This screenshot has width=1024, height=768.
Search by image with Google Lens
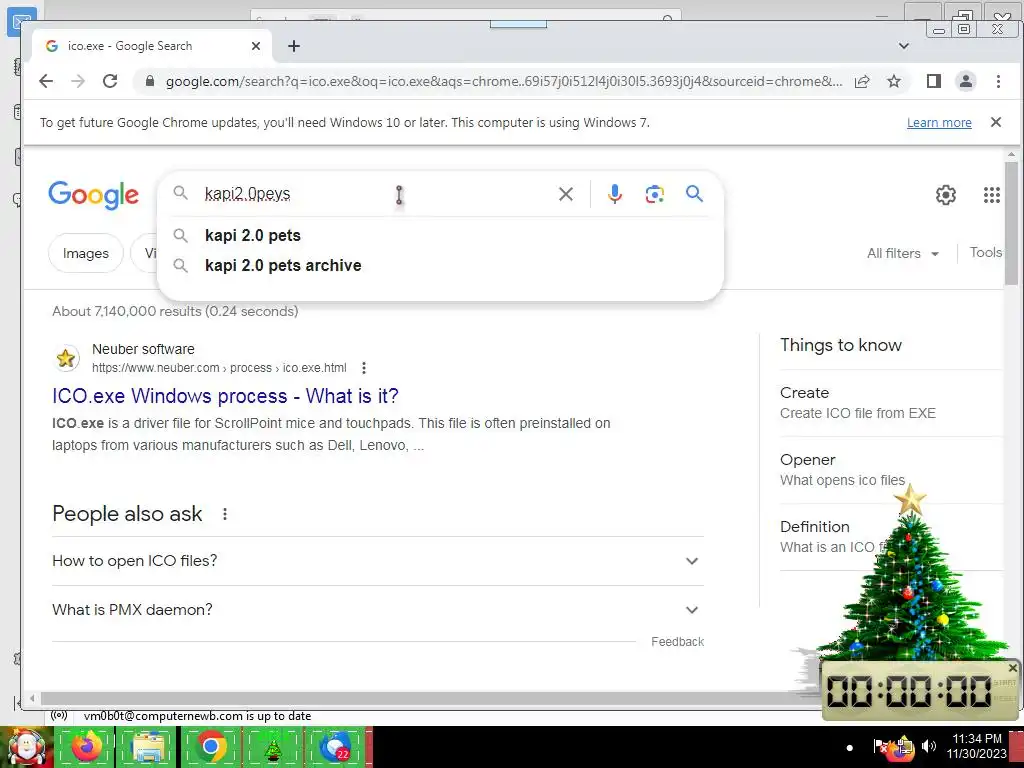654,194
